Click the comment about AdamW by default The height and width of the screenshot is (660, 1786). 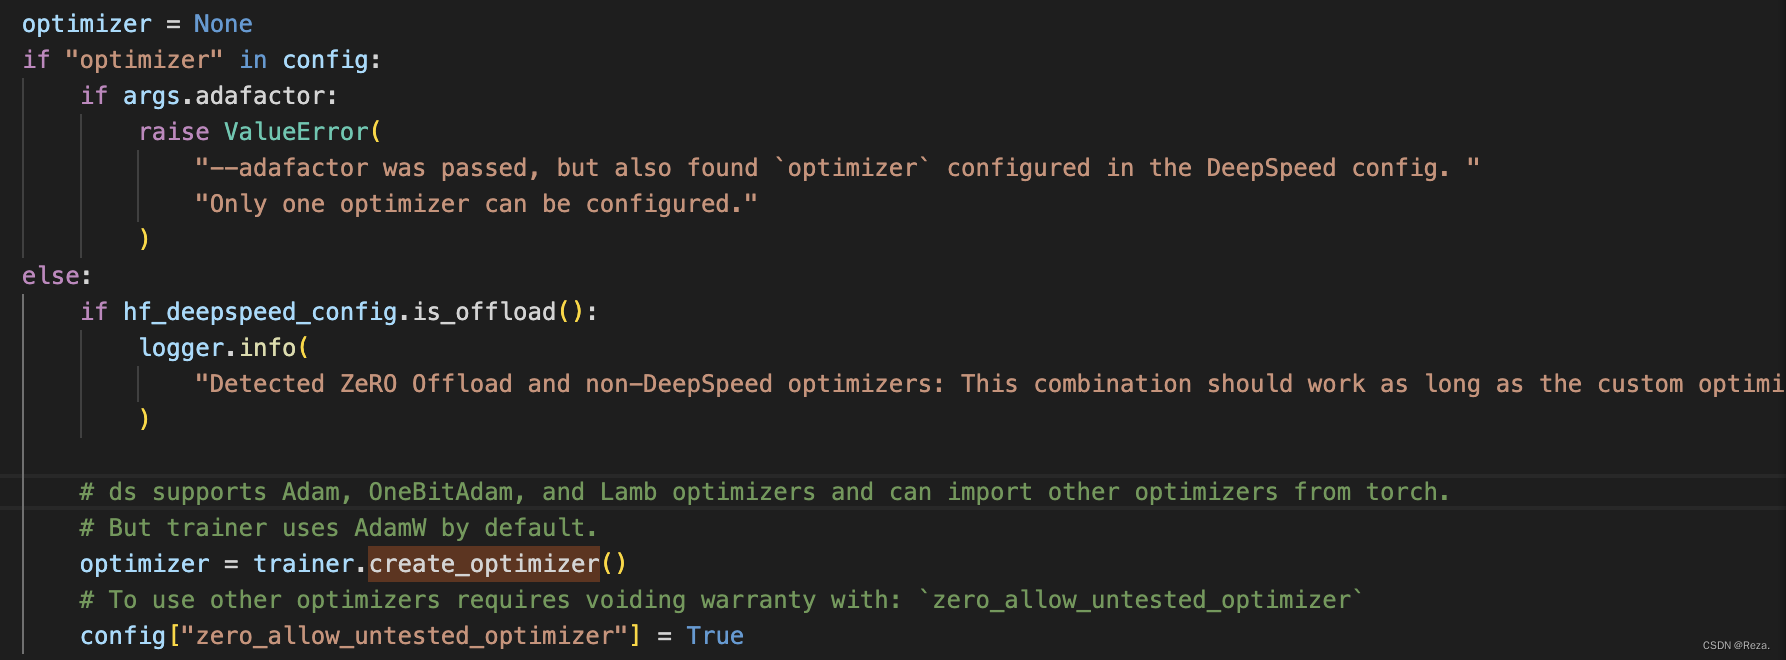(338, 528)
